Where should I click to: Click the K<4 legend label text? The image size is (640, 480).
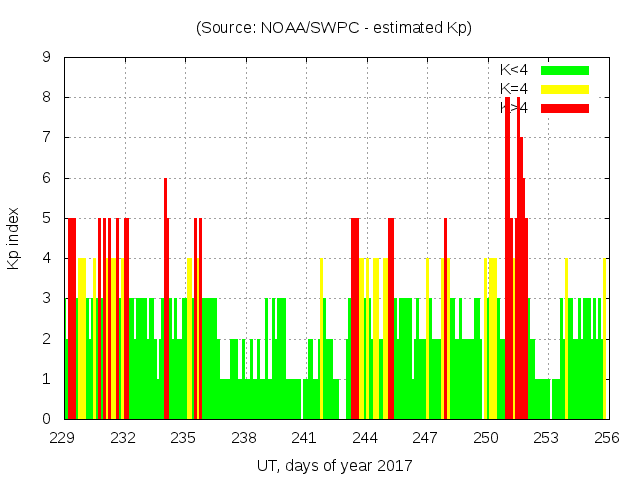514,70
